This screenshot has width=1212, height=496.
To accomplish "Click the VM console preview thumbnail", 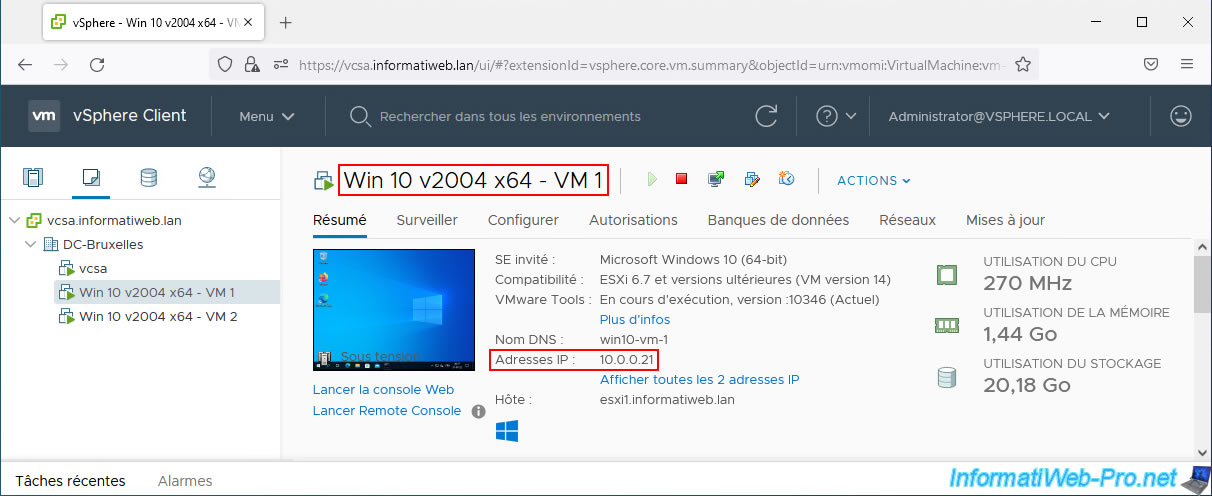I will [x=394, y=309].
